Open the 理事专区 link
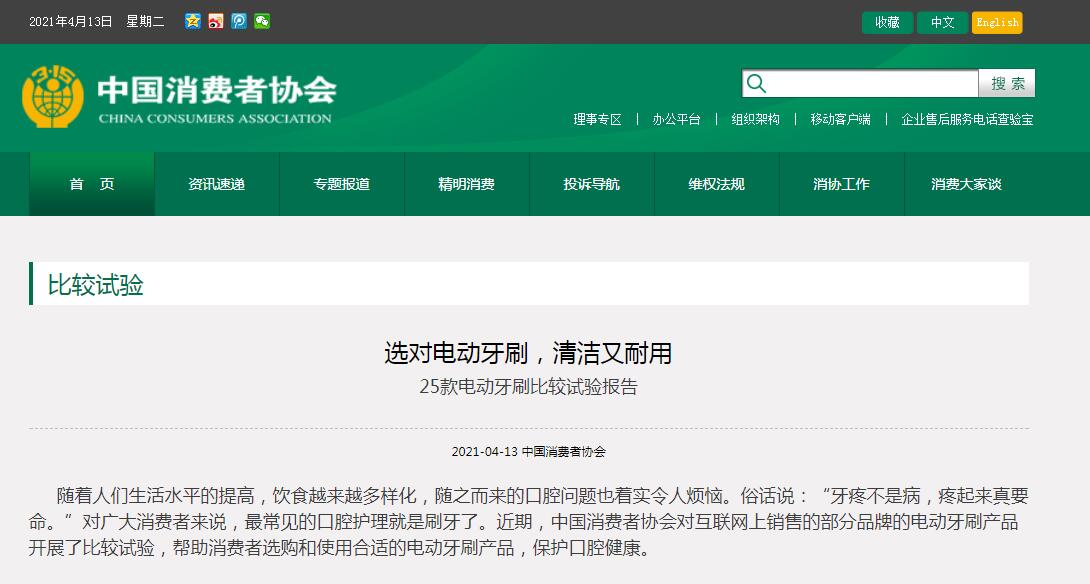Image resolution: width=1090 pixels, height=584 pixels. click(597, 120)
